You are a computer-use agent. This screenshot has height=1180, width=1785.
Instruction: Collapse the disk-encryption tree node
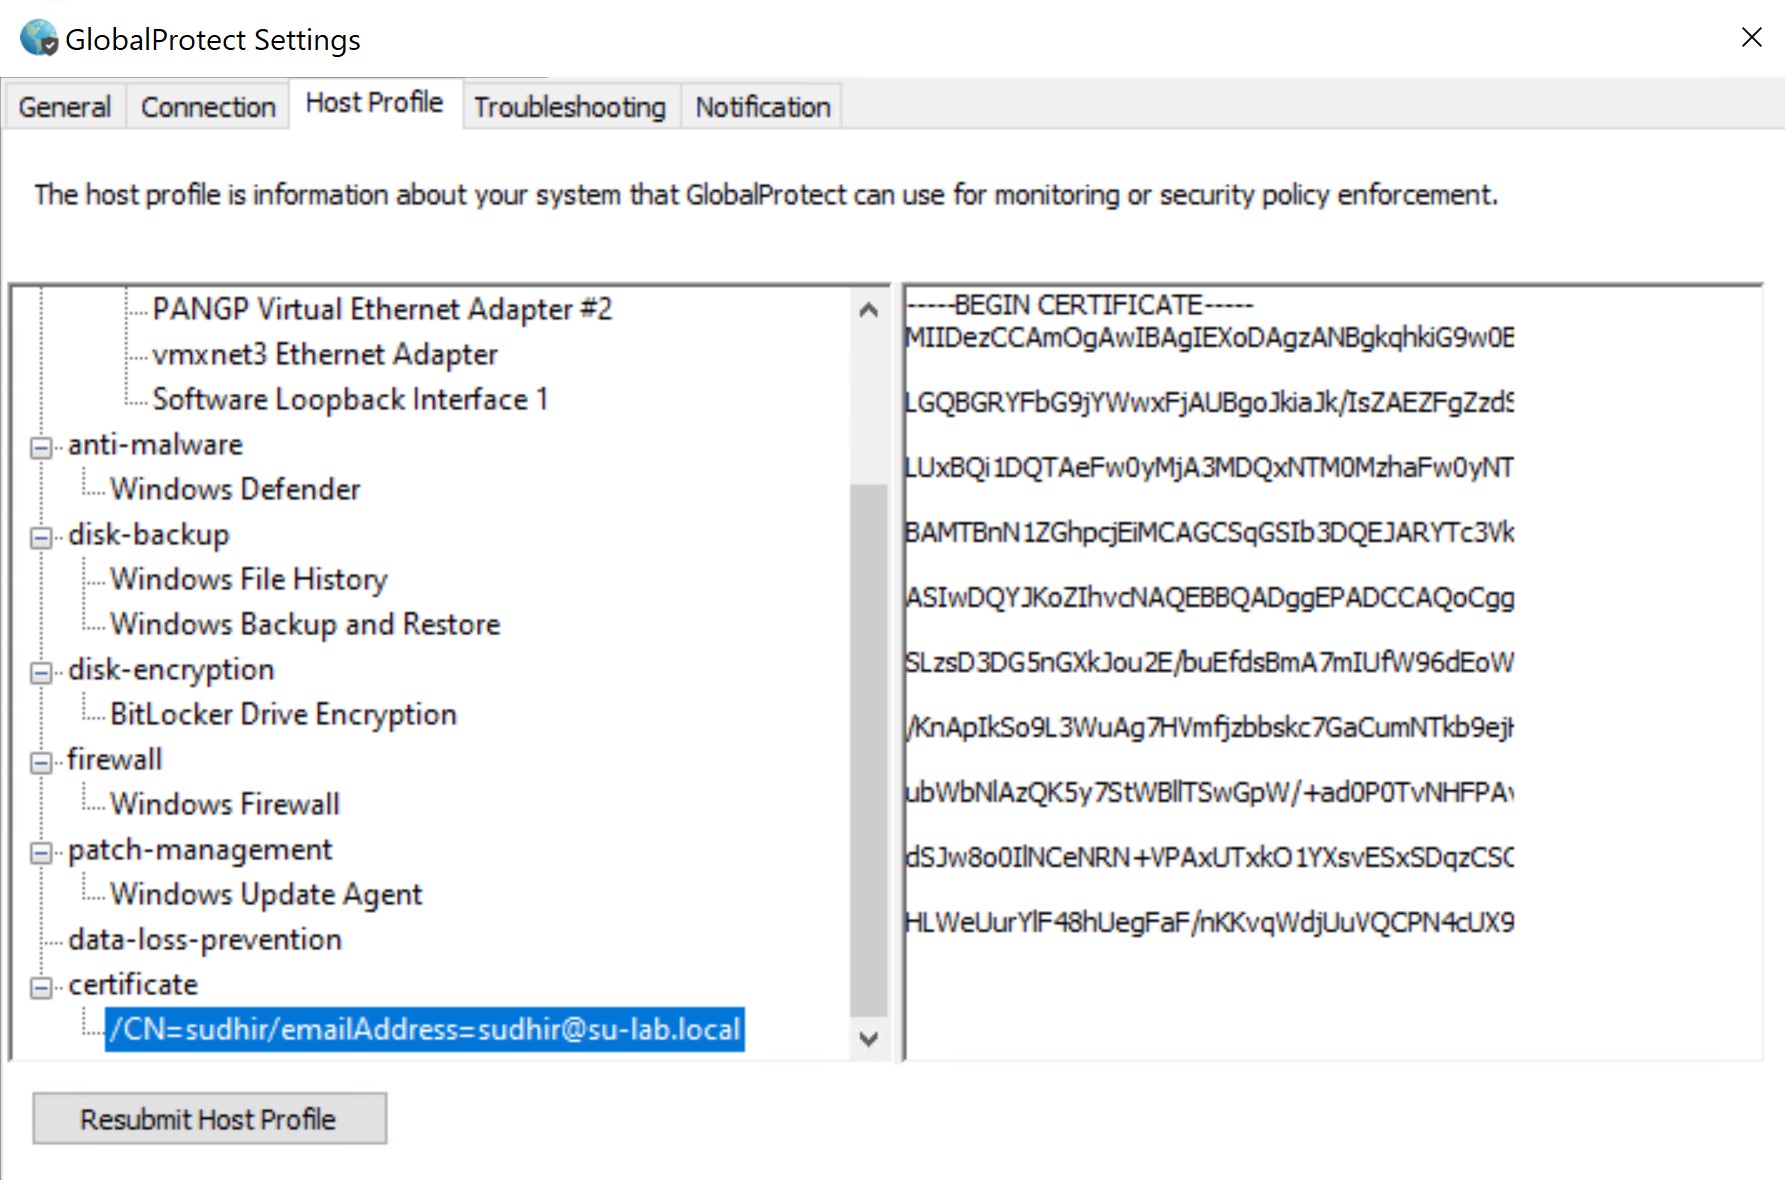(x=40, y=672)
